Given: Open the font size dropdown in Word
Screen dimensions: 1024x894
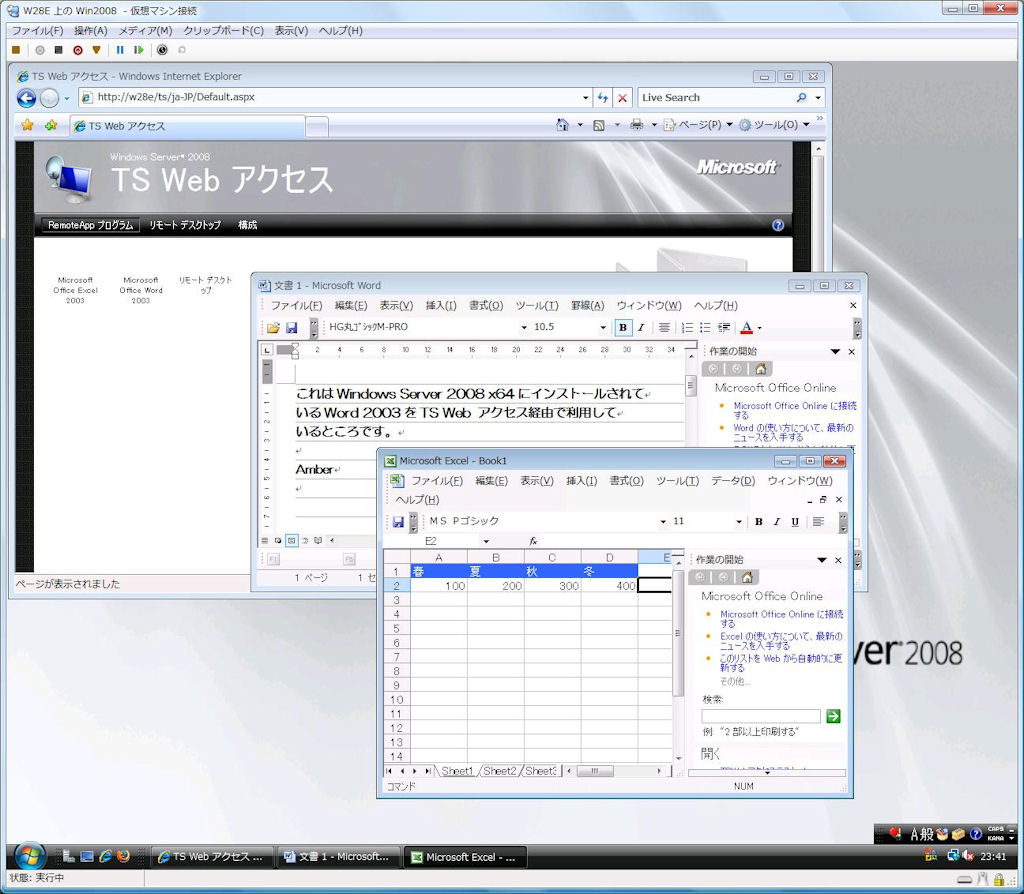Looking at the screenshot, I should tap(603, 327).
